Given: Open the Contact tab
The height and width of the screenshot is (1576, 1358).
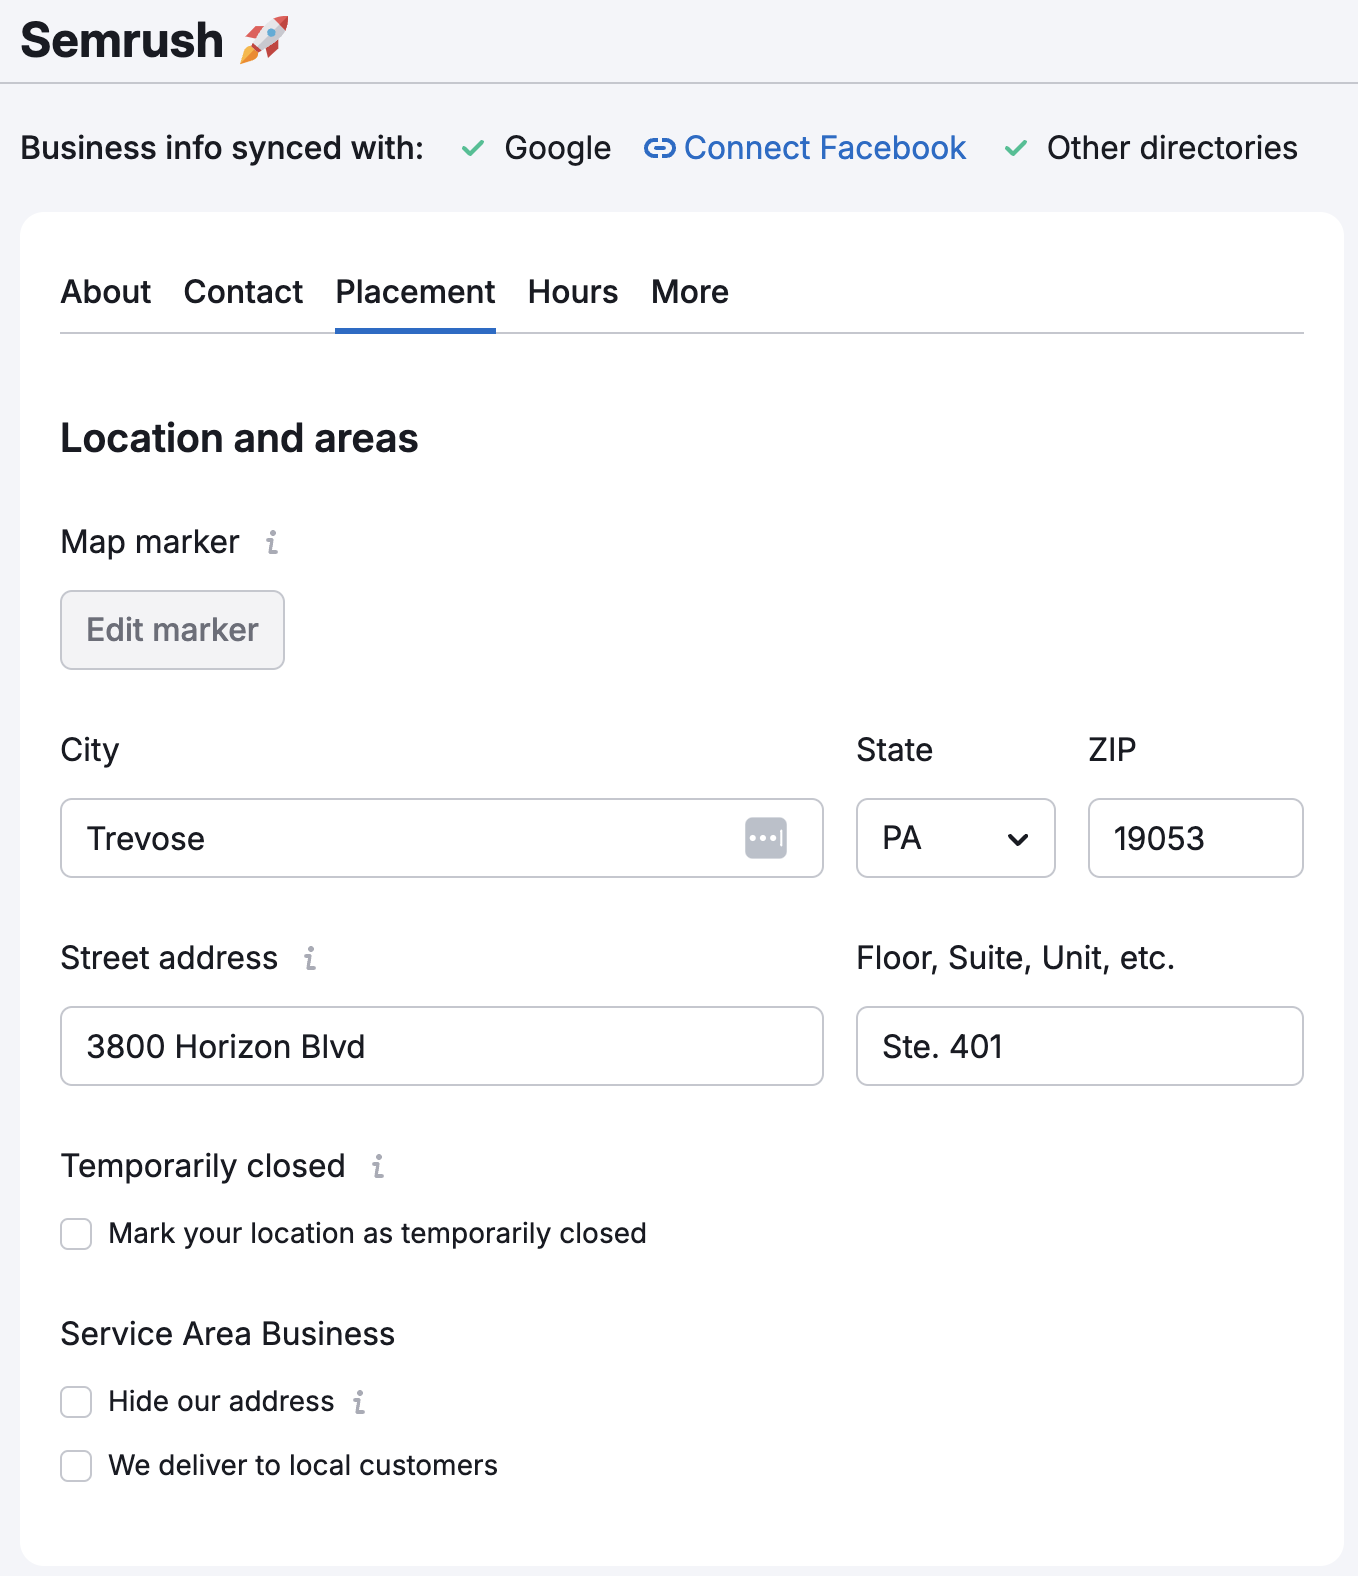Looking at the screenshot, I should click(243, 292).
